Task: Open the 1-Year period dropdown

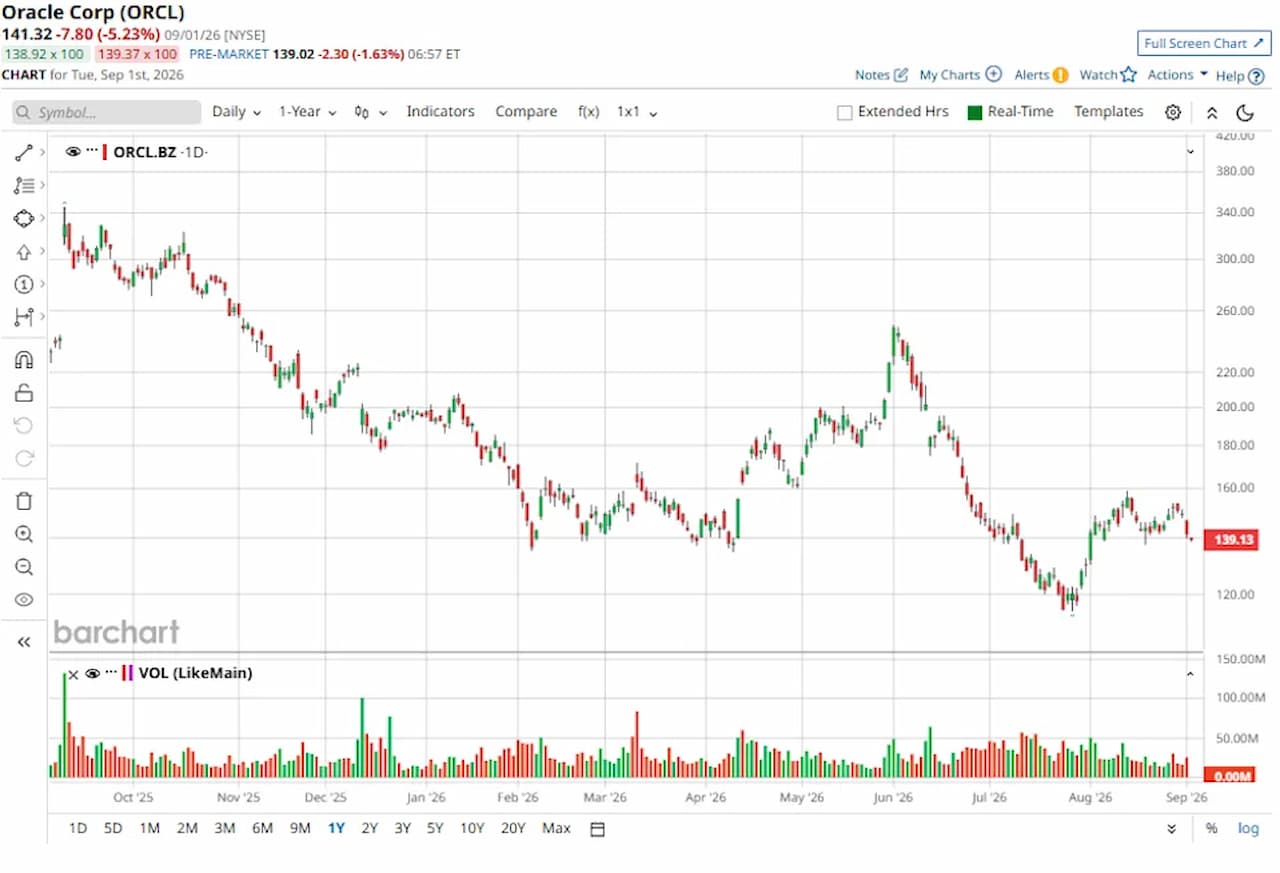Action: [x=307, y=112]
